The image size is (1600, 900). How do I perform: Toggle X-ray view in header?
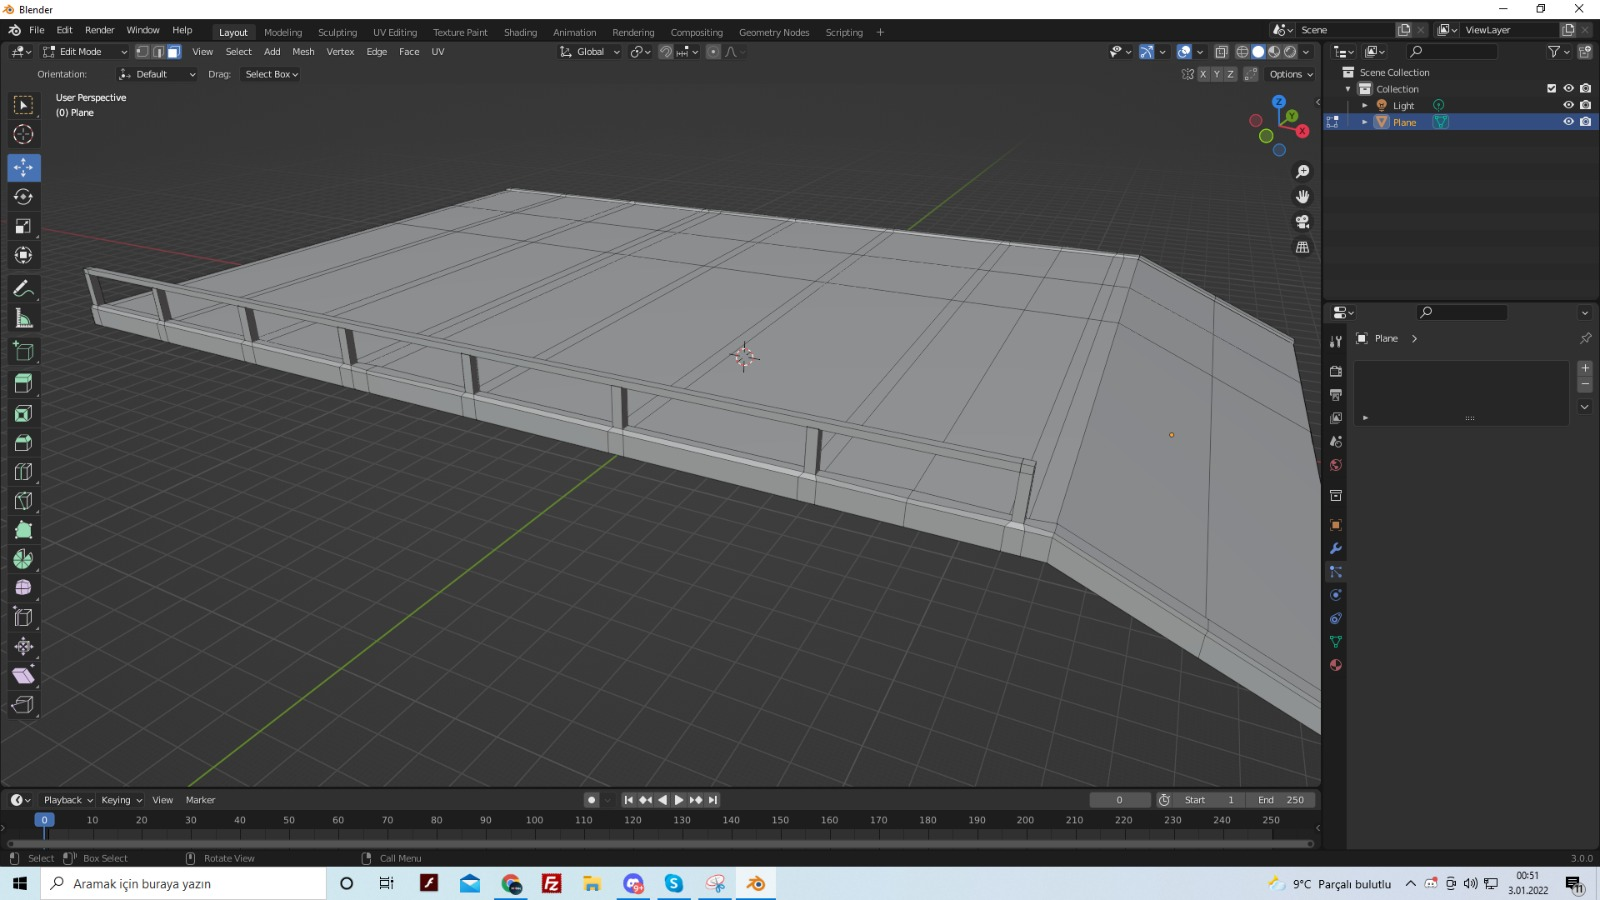click(1221, 52)
